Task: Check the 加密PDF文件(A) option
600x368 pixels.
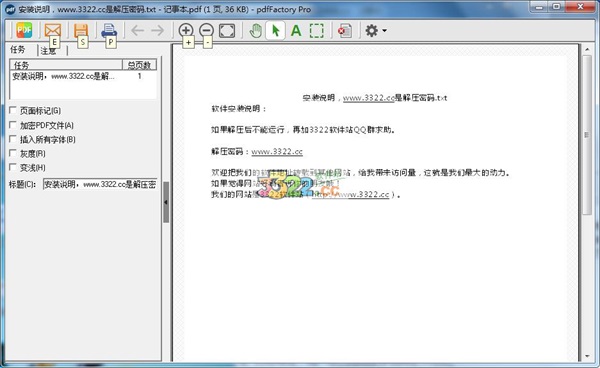Action: (13, 125)
